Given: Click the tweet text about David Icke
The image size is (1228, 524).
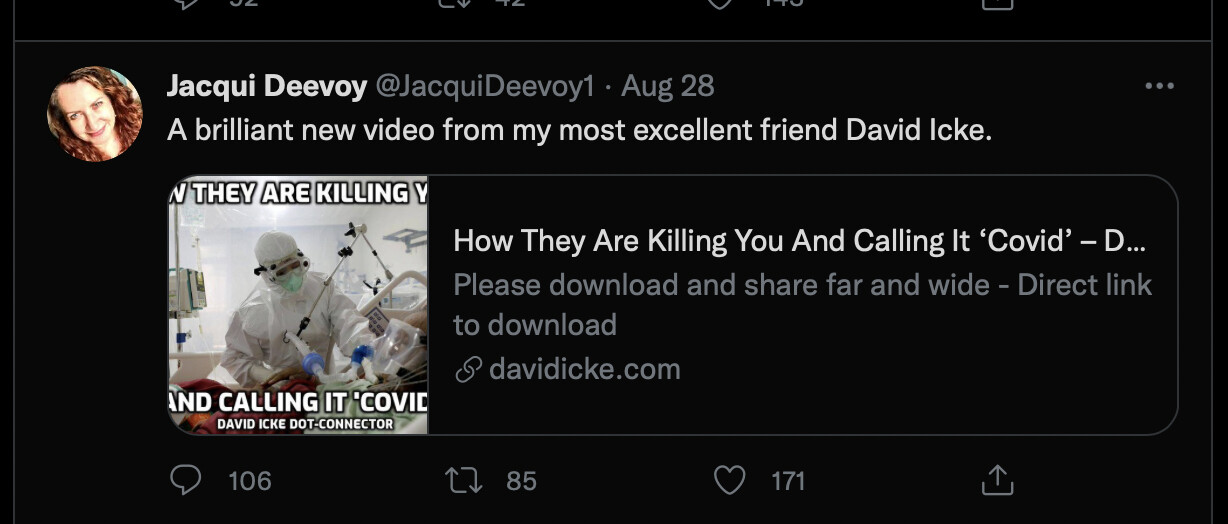Looking at the screenshot, I should (579, 130).
